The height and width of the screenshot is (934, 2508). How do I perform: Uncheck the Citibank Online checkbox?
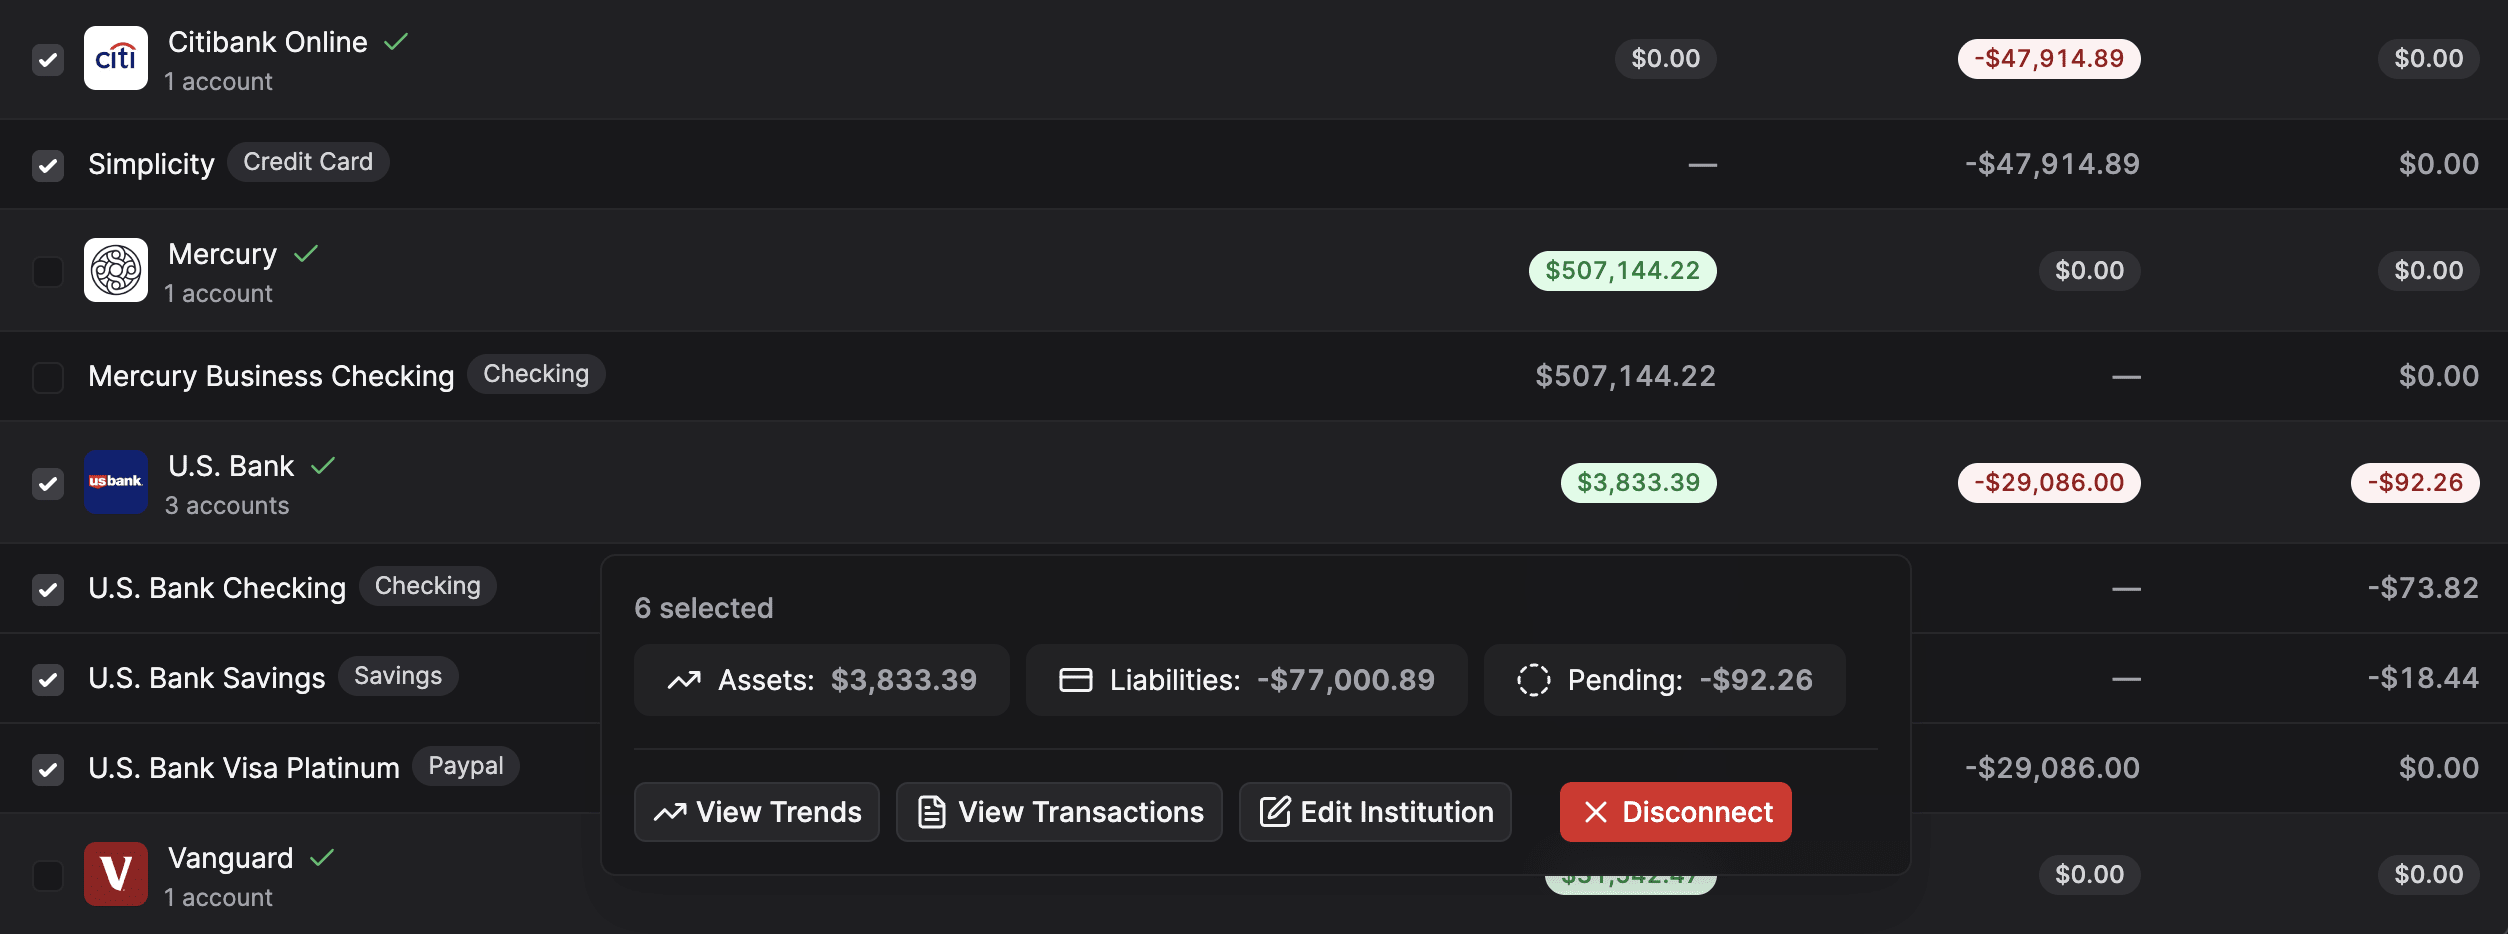pyautogui.click(x=48, y=59)
